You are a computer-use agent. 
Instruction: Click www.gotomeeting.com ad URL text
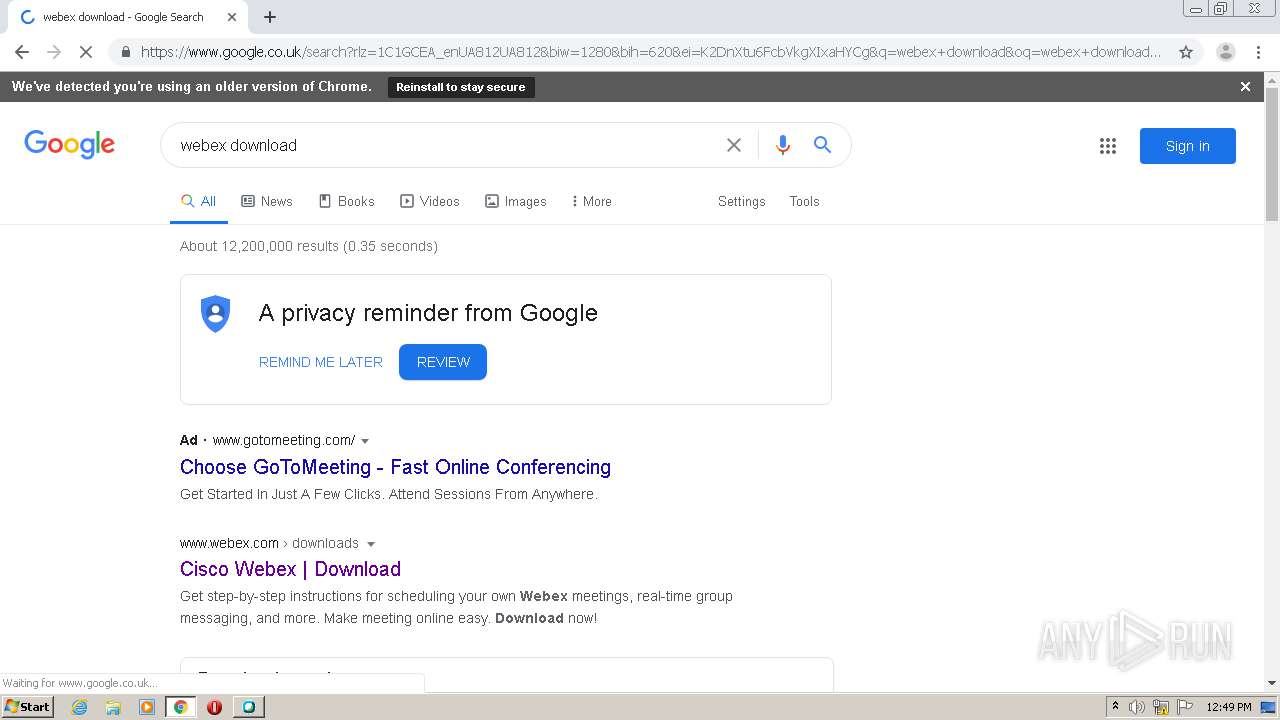(x=284, y=440)
